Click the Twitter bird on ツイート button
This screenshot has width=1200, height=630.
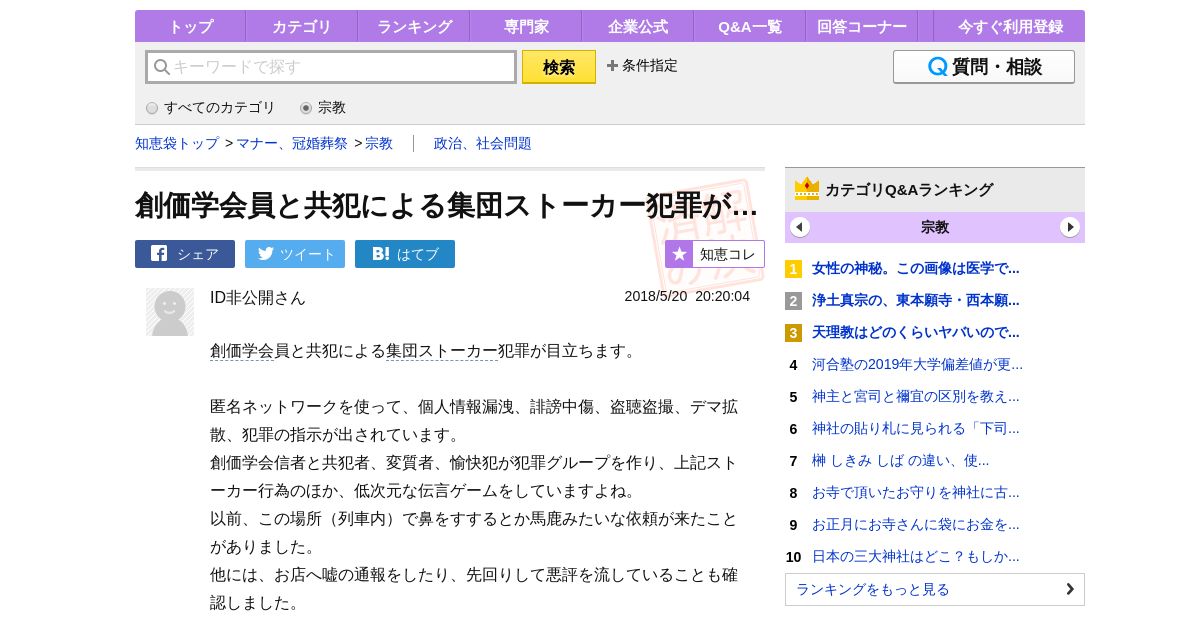coord(265,253)
